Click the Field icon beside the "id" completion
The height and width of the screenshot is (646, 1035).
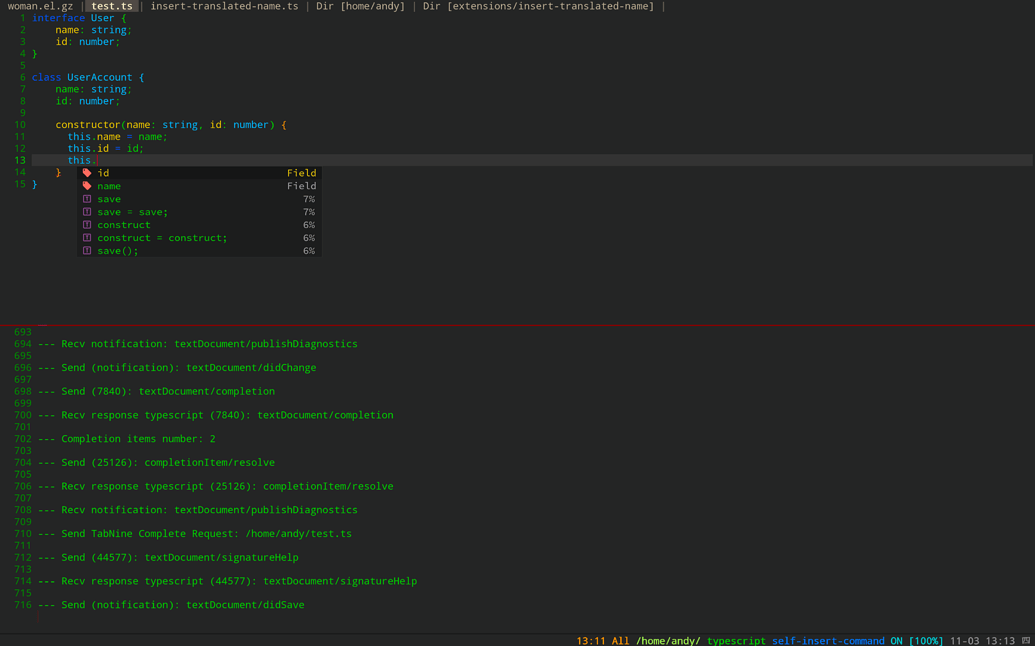(87, 172)
